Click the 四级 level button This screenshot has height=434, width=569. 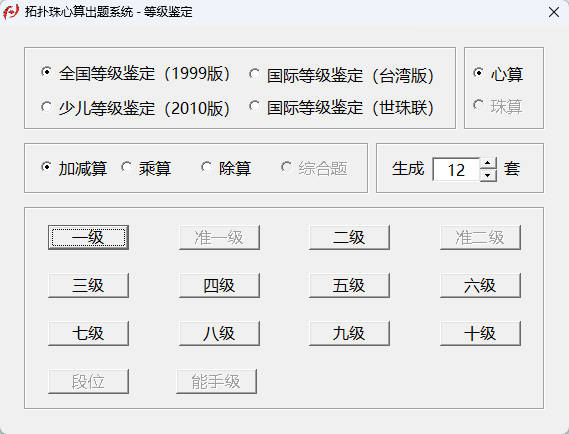pos(219,286)
